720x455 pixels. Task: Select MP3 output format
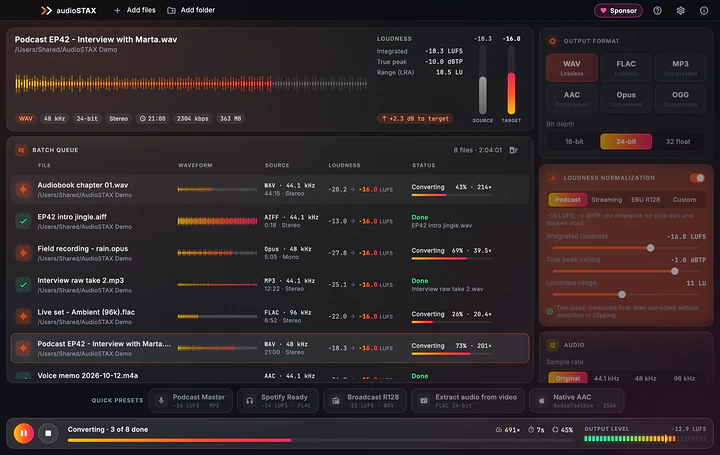(680, 67)
